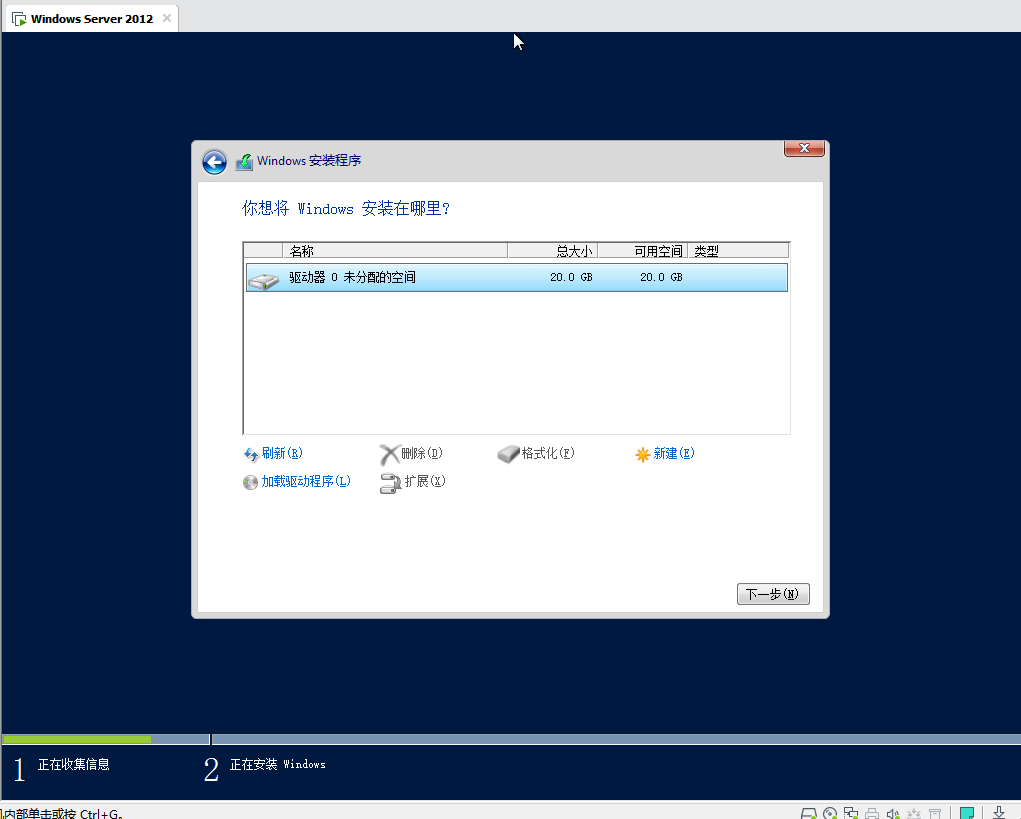Screen dimensions: 1021x819
Task: Click the Name (名称) column header
Action: coord(395,251)
